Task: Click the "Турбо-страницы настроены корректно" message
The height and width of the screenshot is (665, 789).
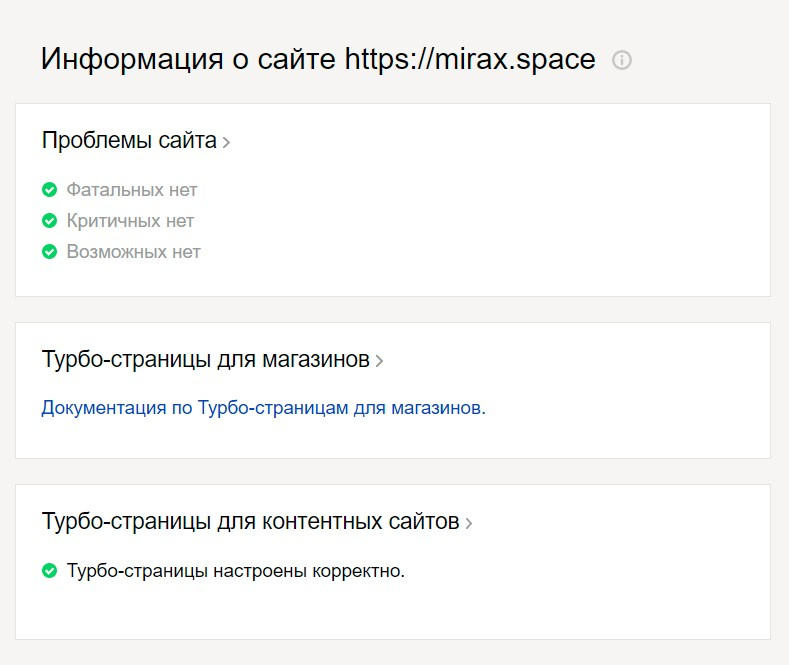Action: 235,572
